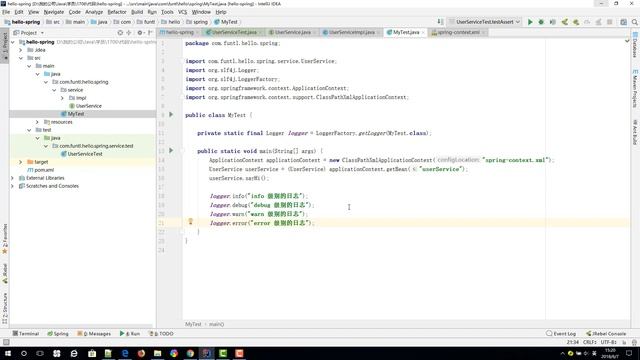
Task: Run the selected configuration with the green play icon
Action: [x=530, y=22]
